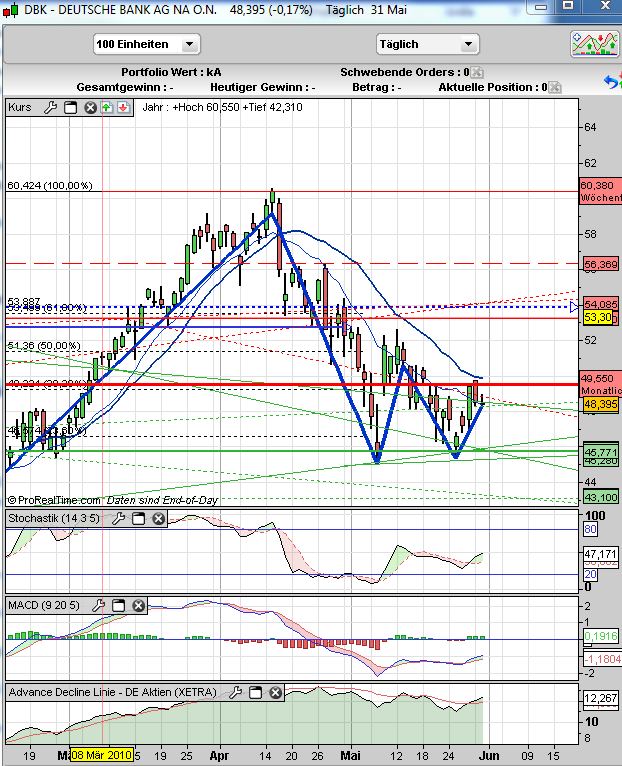Click the arrow of 100 Einheiten combo box
The height and width of the screenshot is (766, 622).
pyautogui.click(x=190, y=44)
